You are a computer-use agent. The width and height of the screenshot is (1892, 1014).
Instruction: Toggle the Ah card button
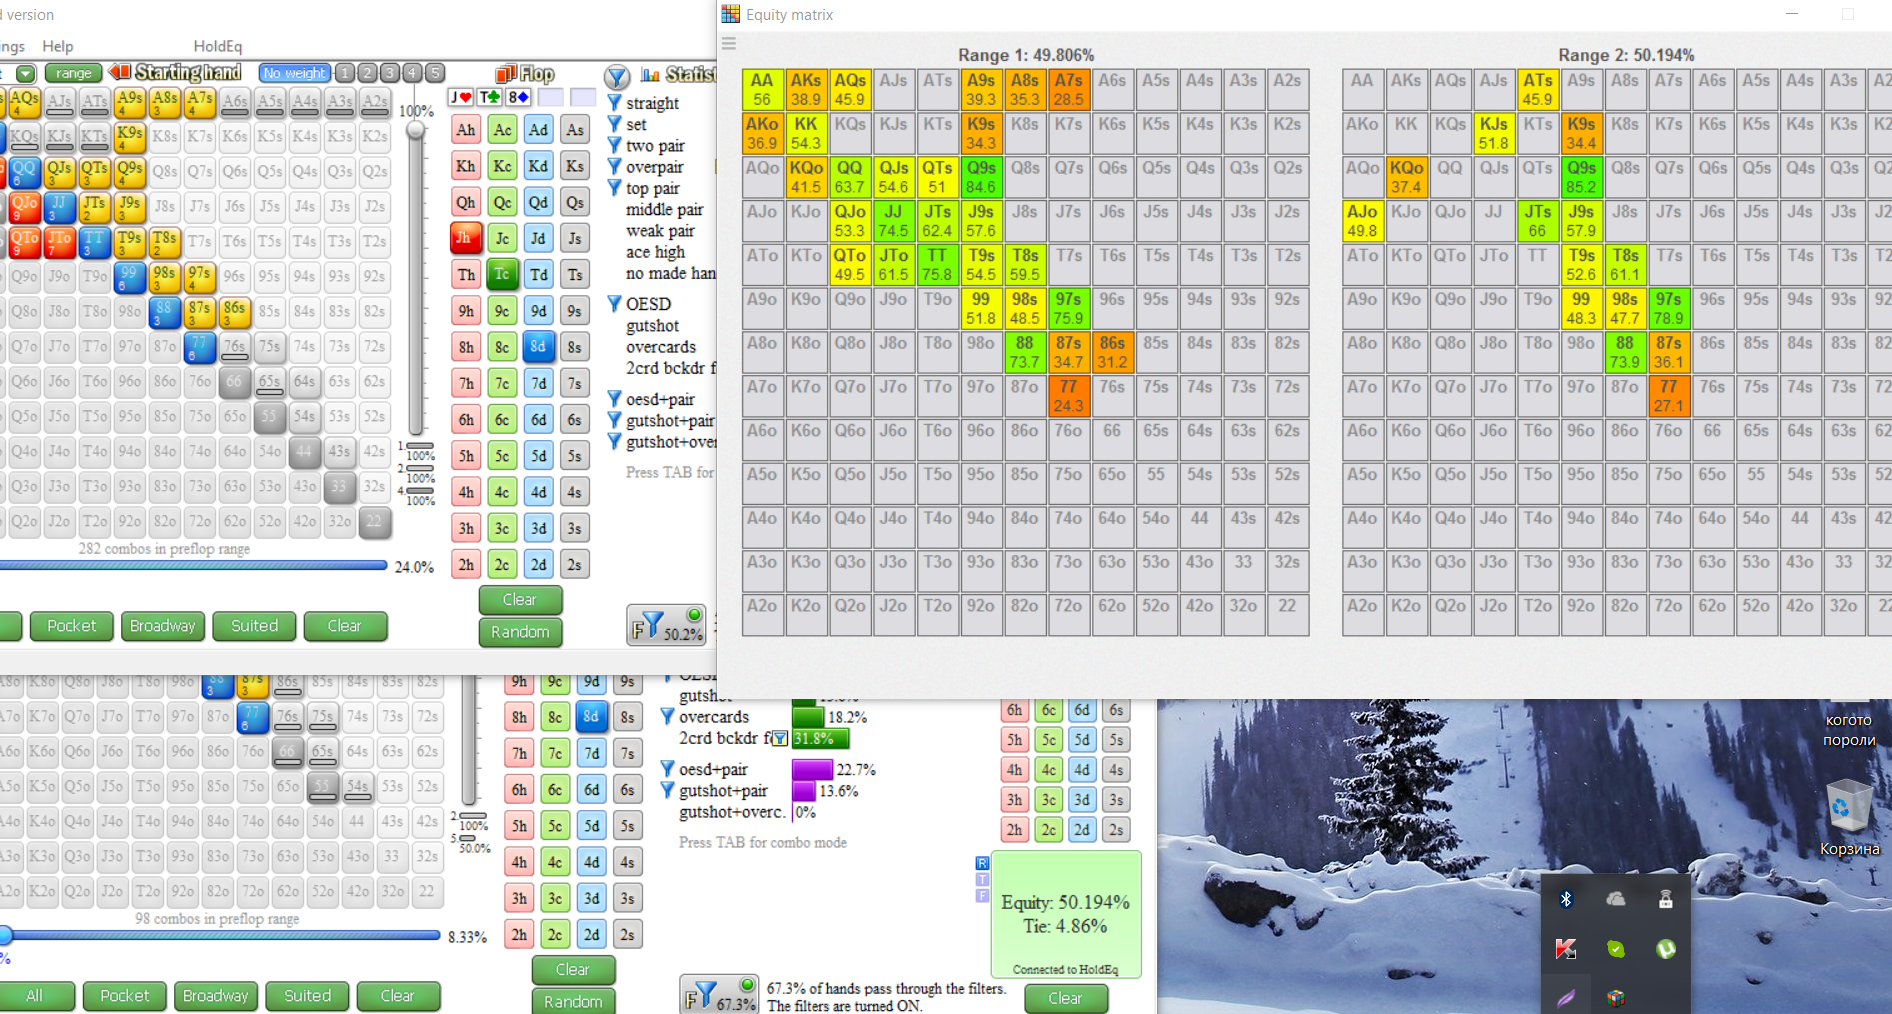[466, 130]
